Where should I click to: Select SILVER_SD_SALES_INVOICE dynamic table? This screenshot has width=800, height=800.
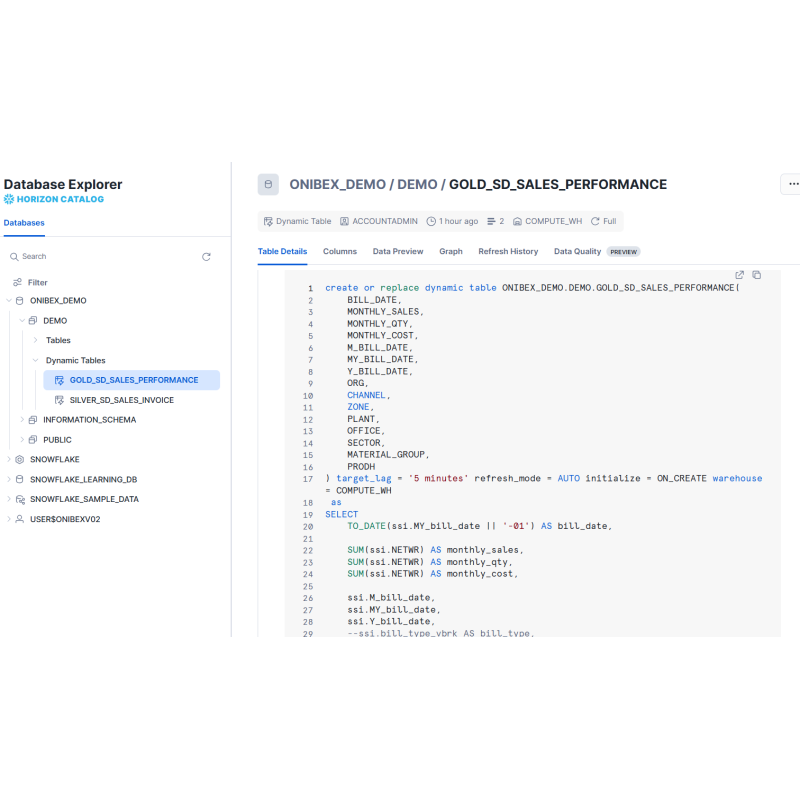(121, 400)
